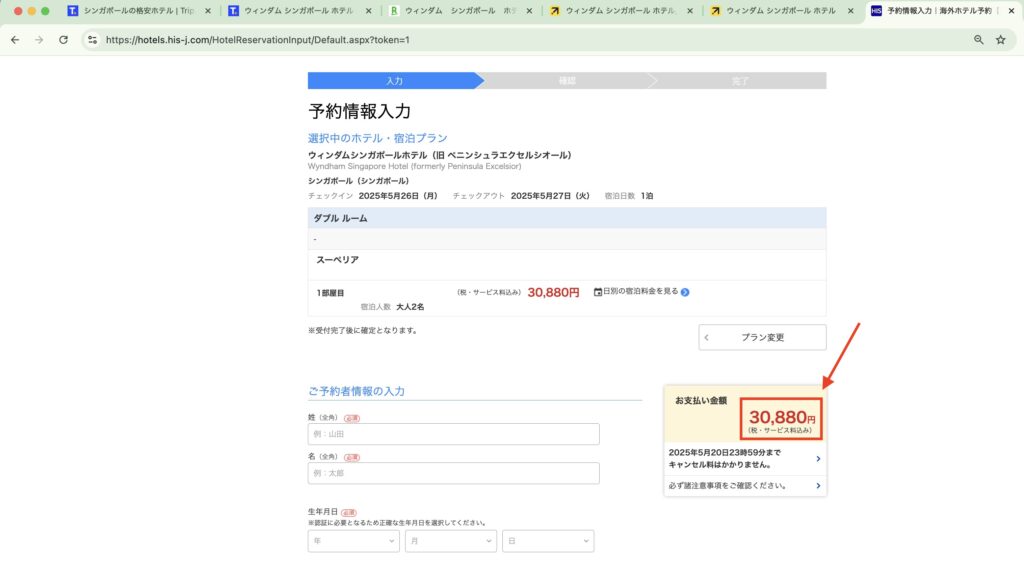Click 日別の宿泊料金を見る link
Image resolution: width=1024 pixels, height=563 pixels.
[641, 291]
